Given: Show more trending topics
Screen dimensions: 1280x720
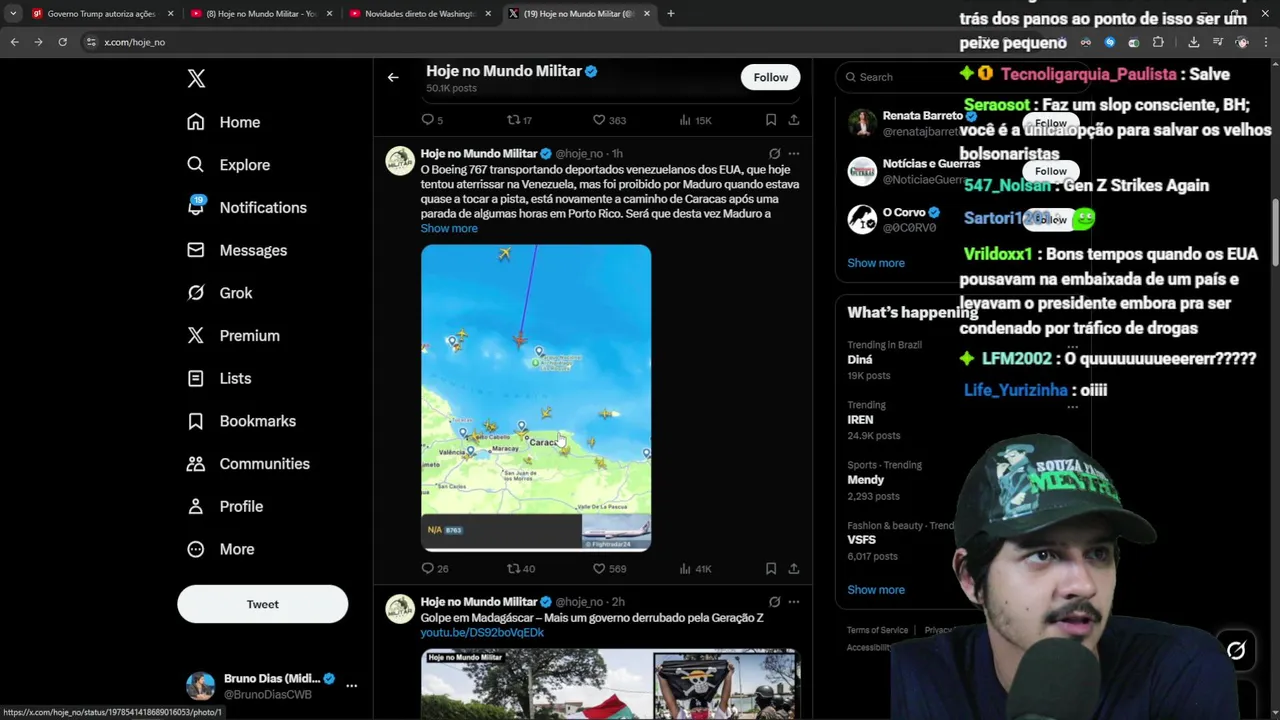Looking at the screenshot, I should click(876, 590).
